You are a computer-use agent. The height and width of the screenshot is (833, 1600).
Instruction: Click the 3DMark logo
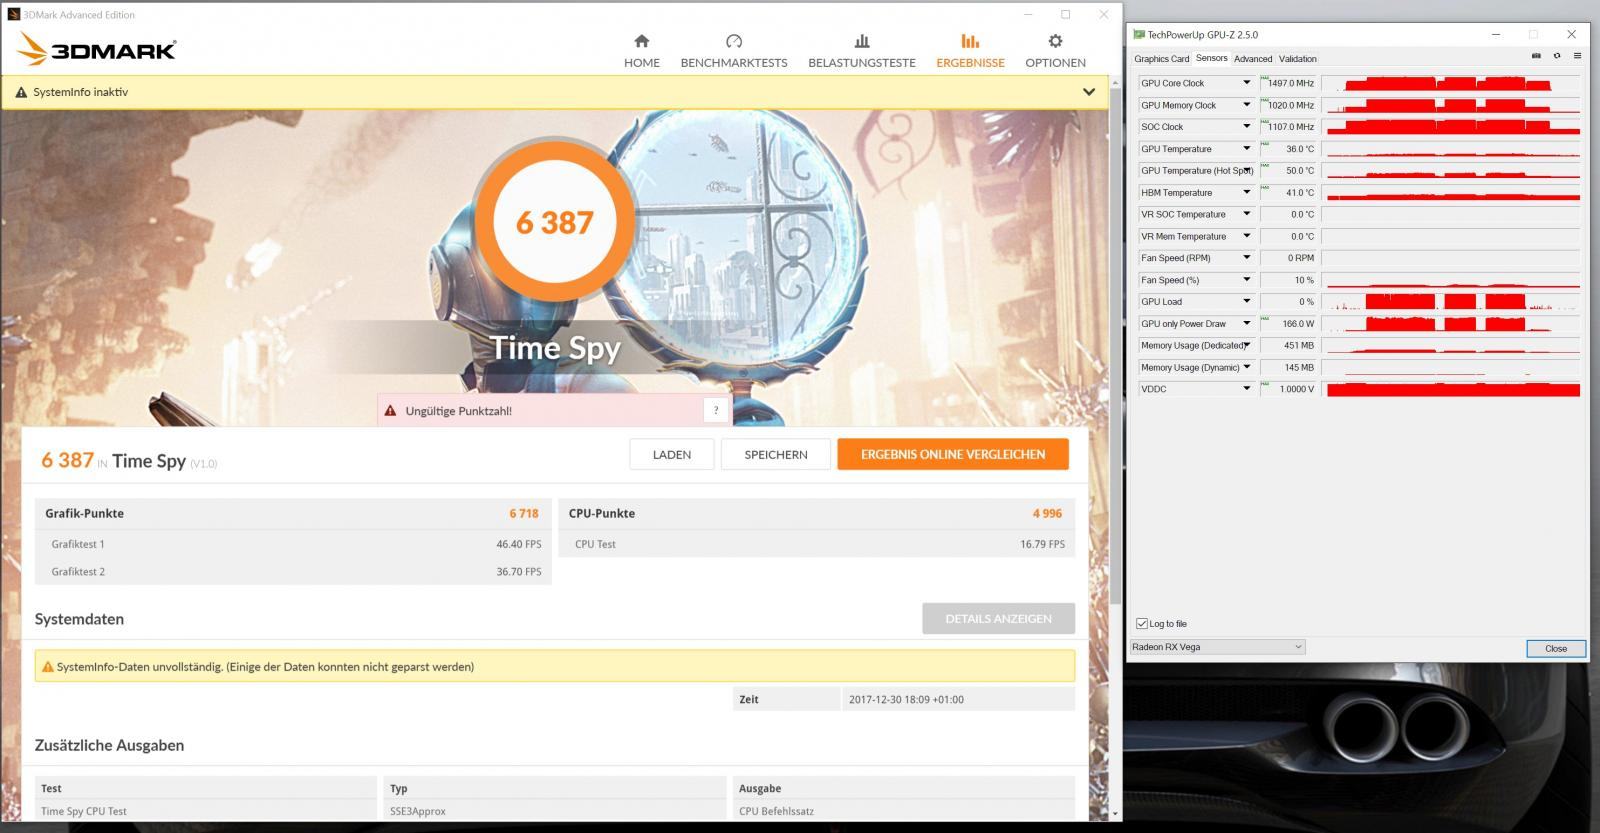coord(98,49)
